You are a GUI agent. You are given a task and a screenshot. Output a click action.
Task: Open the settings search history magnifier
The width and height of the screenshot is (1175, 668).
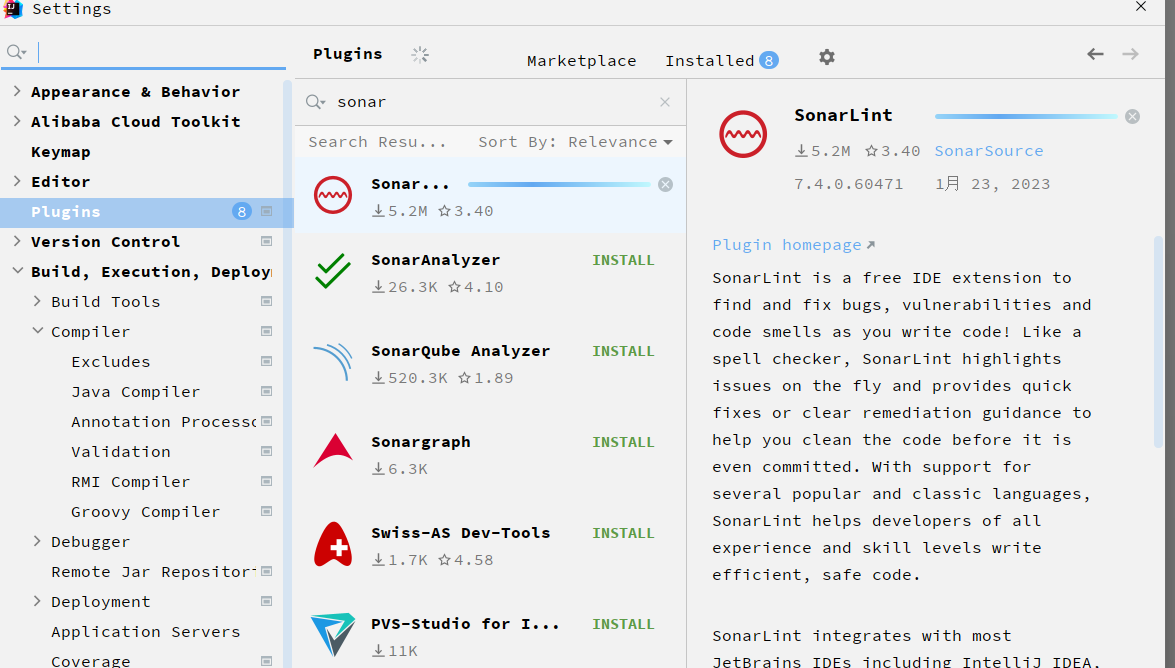16,52
